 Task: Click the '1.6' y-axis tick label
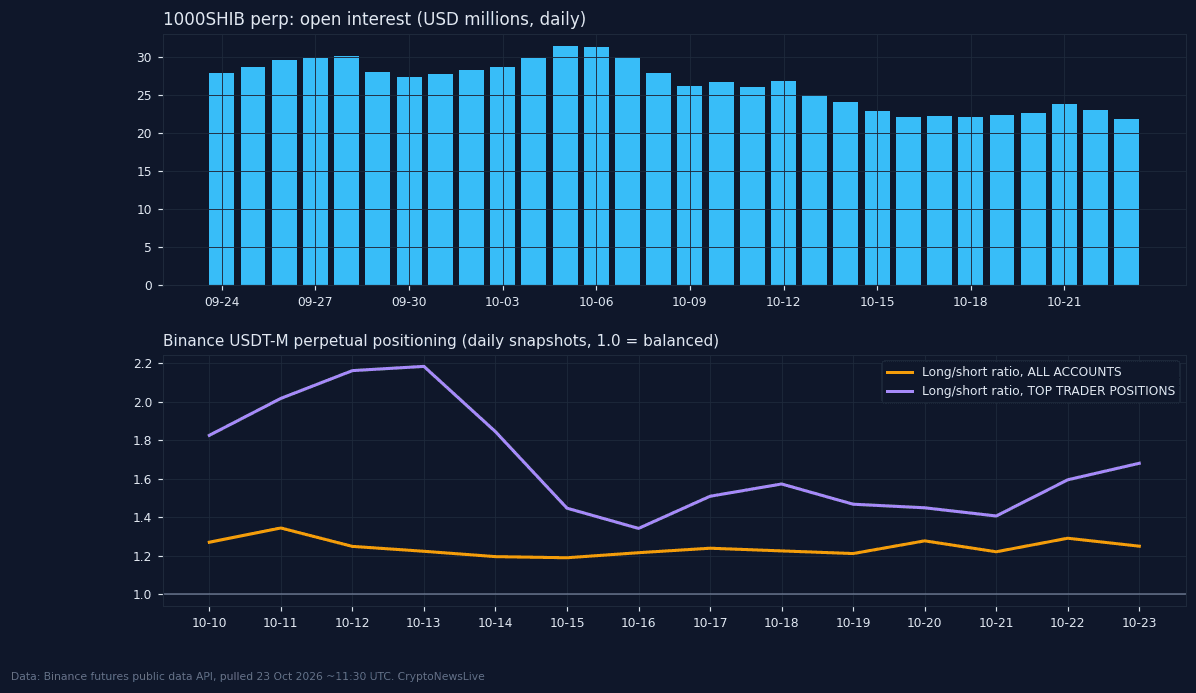tap(143, 480)
